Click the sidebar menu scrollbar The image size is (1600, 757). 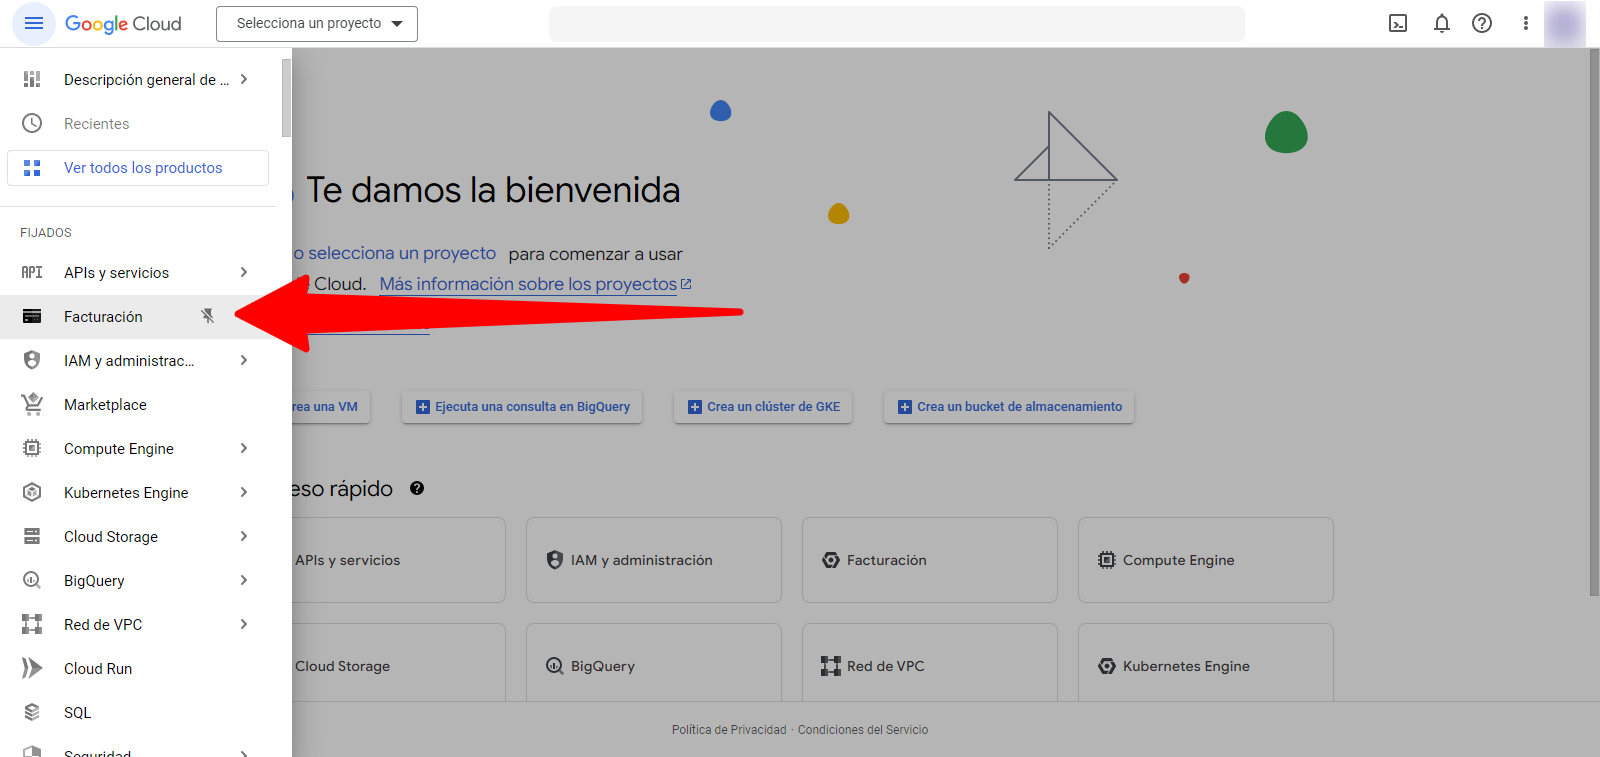[x=286, y=98]
